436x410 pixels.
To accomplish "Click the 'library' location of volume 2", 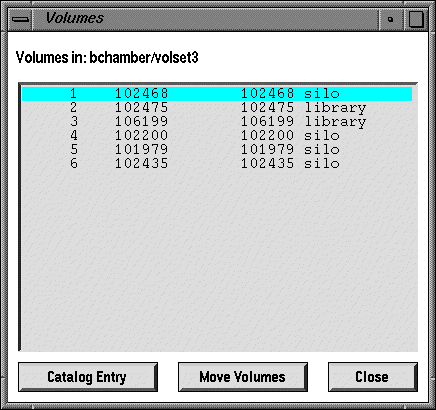I will [335, 108].
